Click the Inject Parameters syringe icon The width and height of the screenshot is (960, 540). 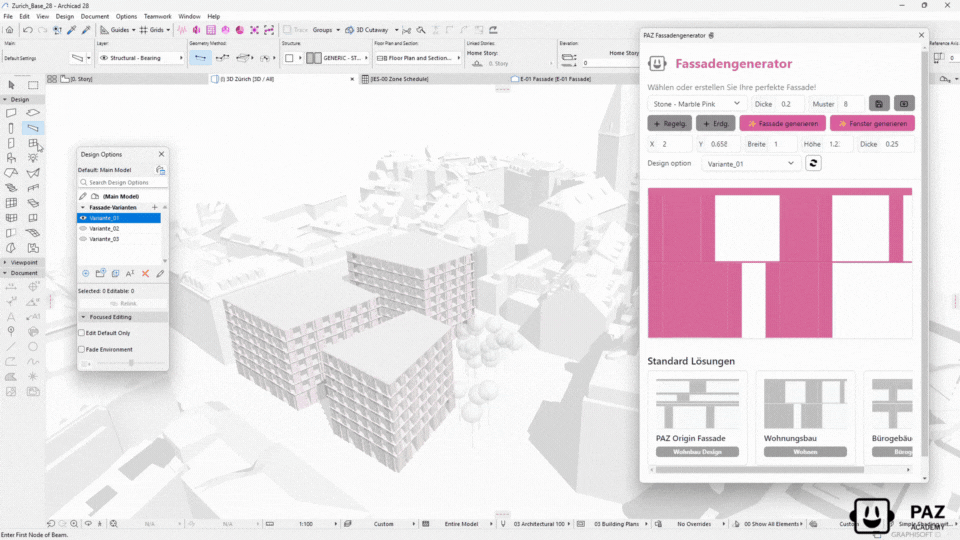[x=86, y=30]
